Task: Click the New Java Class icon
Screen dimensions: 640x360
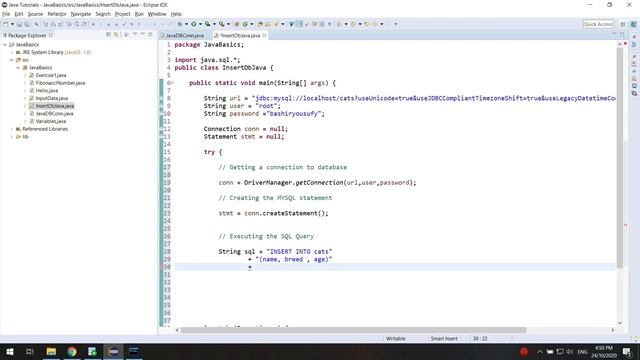Action: tap(245, 24)
